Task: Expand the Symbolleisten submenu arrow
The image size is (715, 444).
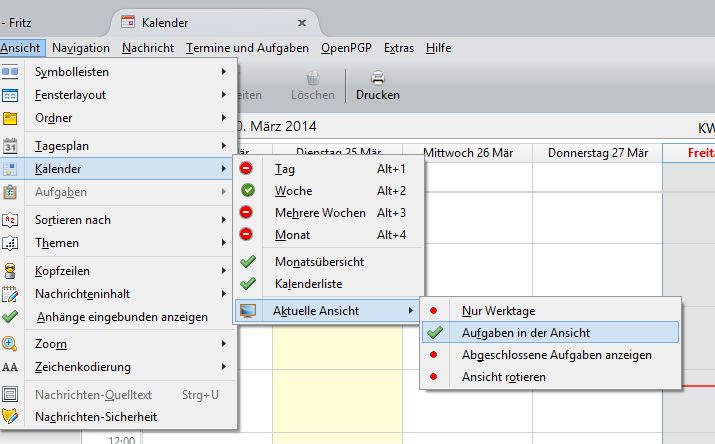Action: [x=223, y=72]
